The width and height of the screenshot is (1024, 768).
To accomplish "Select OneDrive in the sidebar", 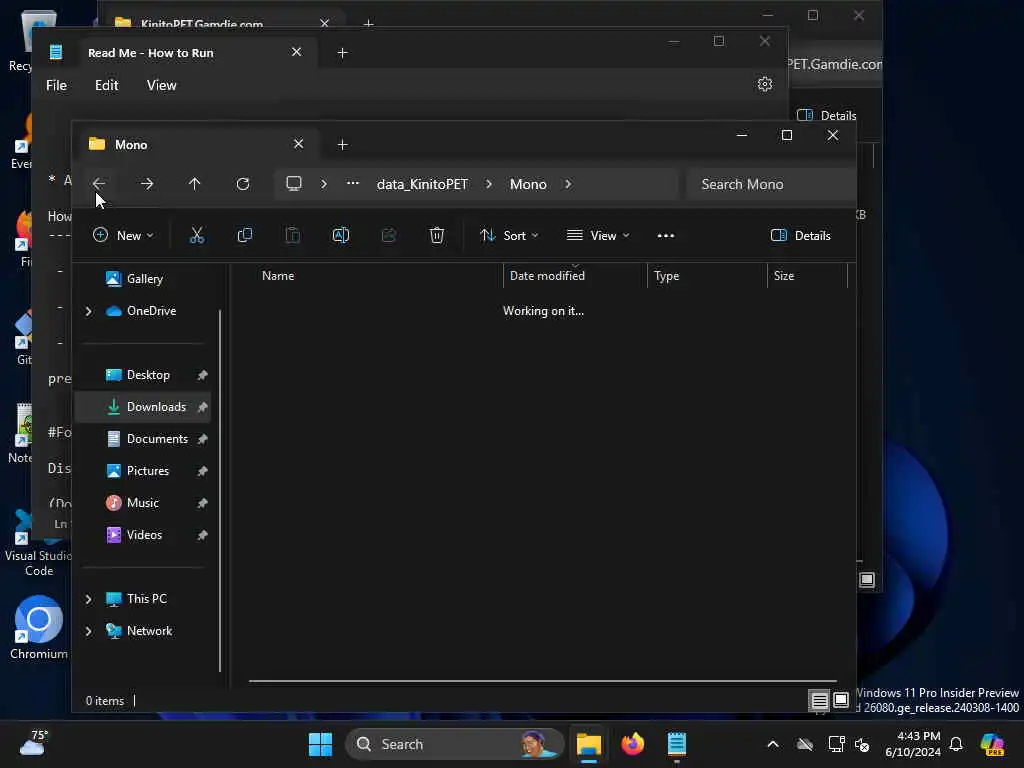I will 144,311.
